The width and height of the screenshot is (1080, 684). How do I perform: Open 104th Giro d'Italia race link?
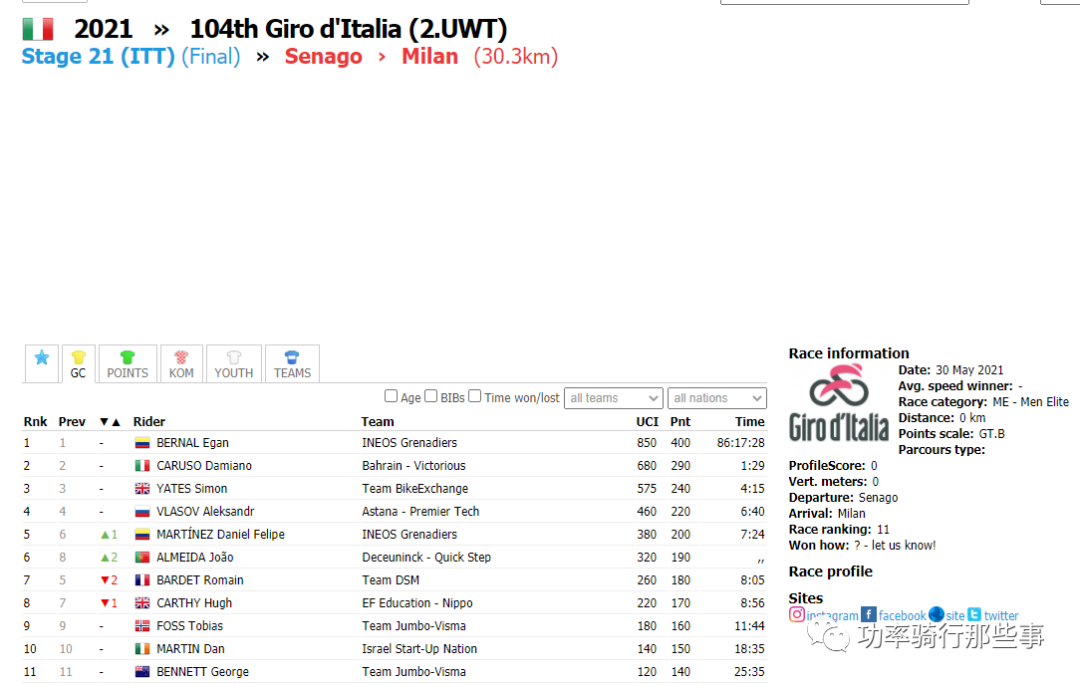click(348, 29)
